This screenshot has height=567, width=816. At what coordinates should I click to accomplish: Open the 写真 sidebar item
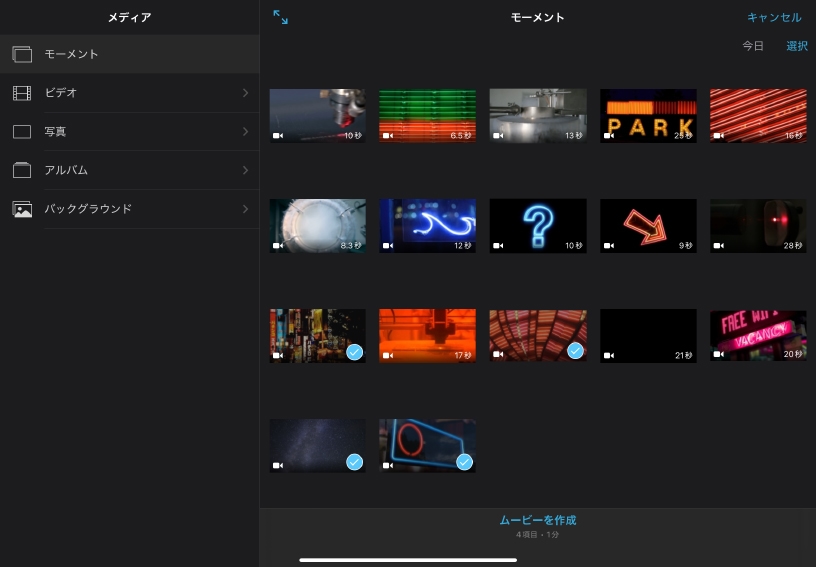click(55, 132)
